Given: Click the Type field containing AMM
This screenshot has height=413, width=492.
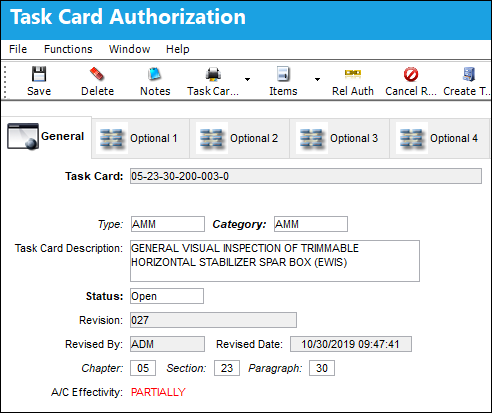Looking at the screenshot, I should pos(168,224).
